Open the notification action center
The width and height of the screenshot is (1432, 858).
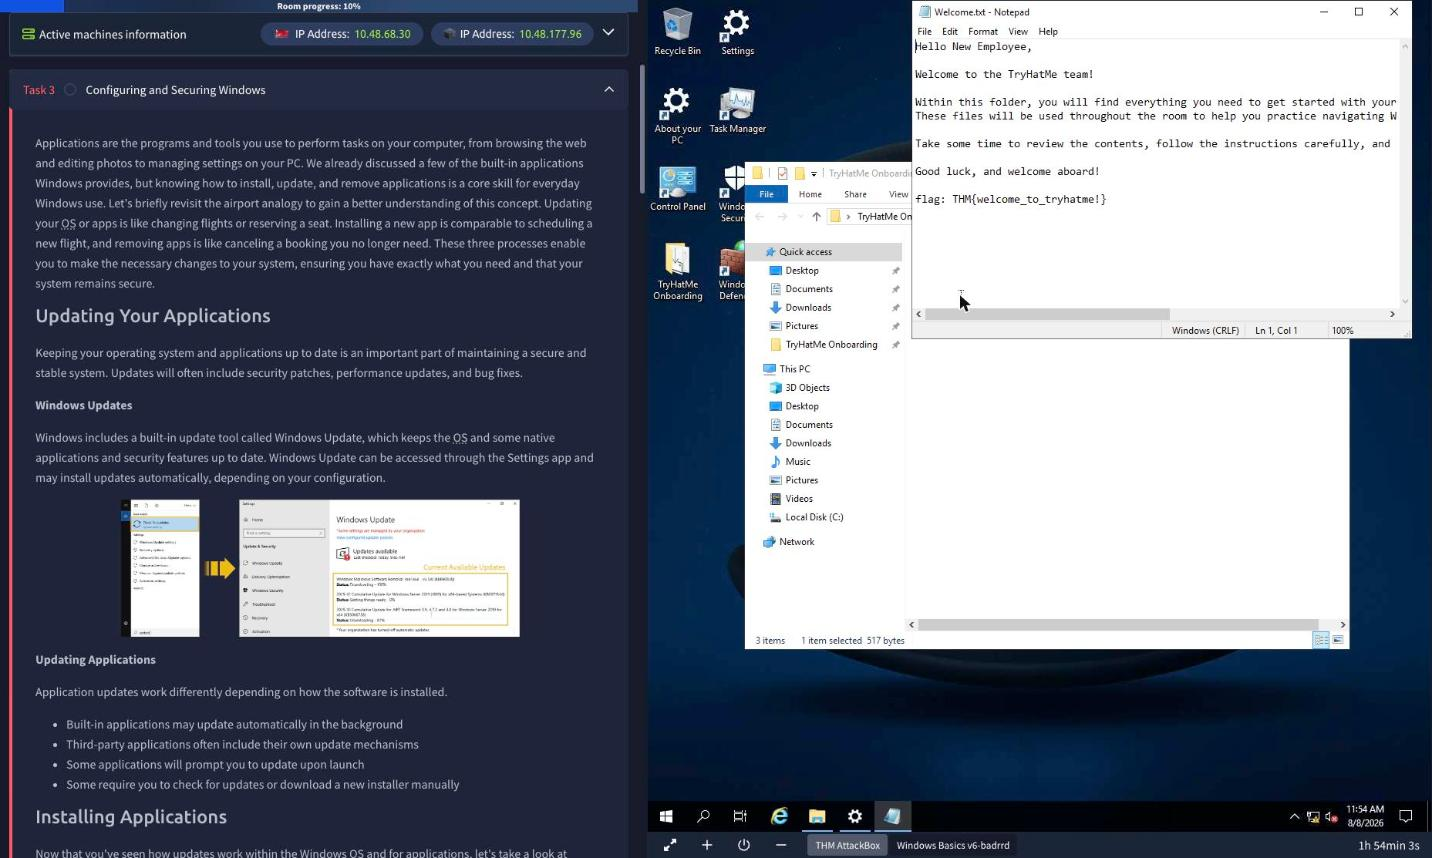1405,816
